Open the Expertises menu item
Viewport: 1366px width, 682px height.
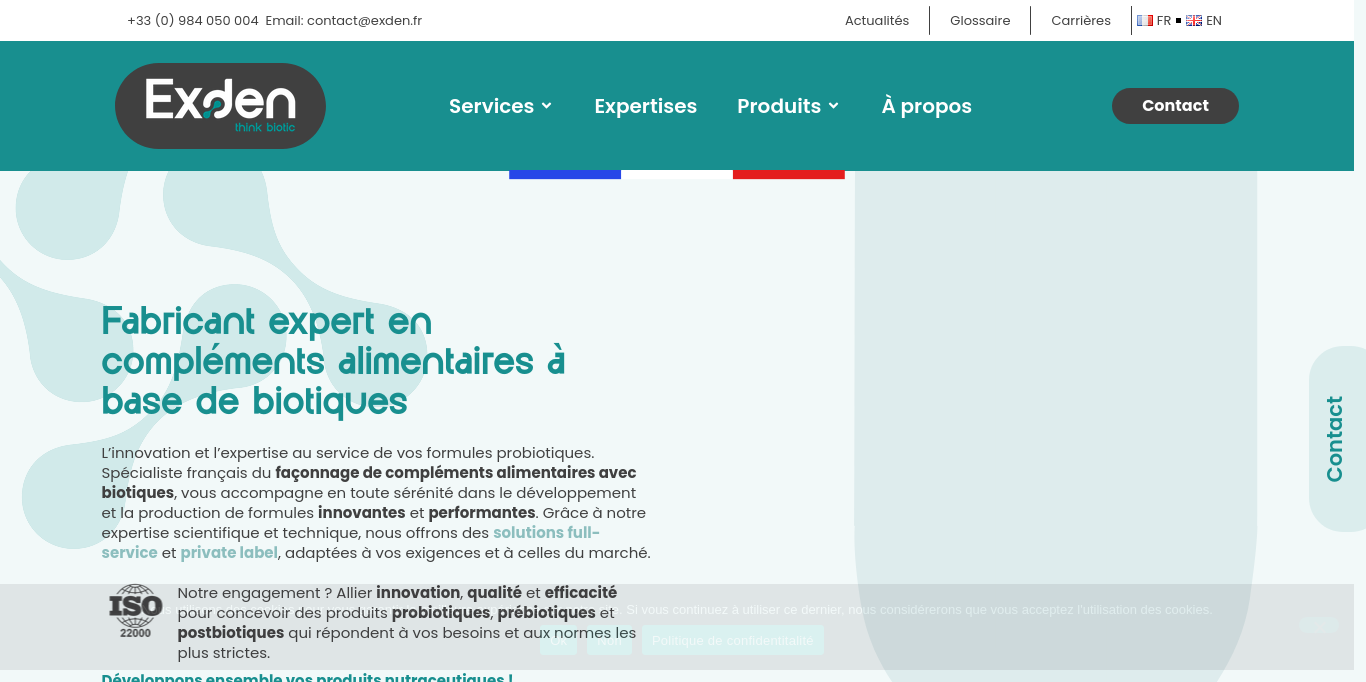[645, 106]
